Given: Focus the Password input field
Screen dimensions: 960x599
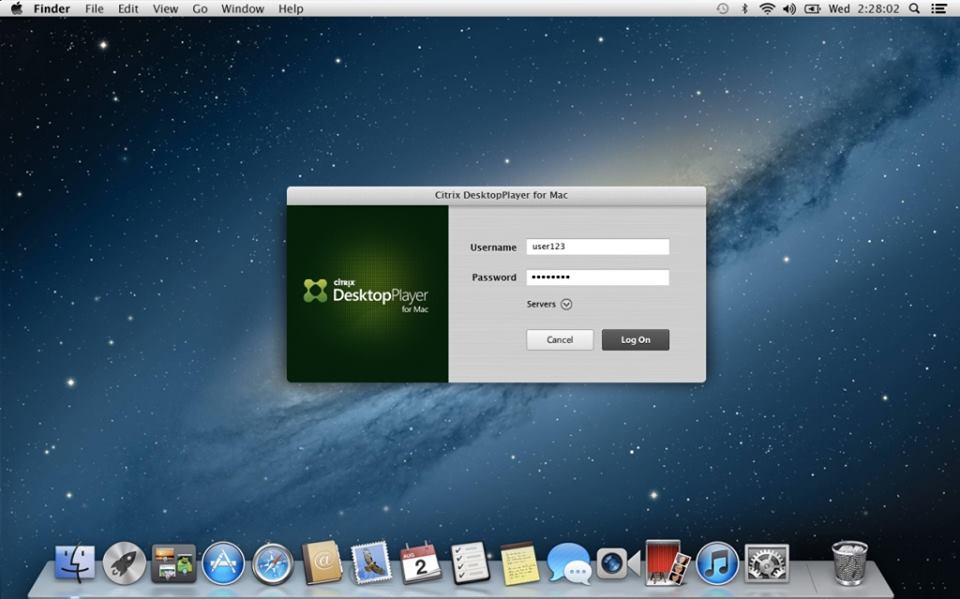Looking at the screenshot, I should point(597,277).
